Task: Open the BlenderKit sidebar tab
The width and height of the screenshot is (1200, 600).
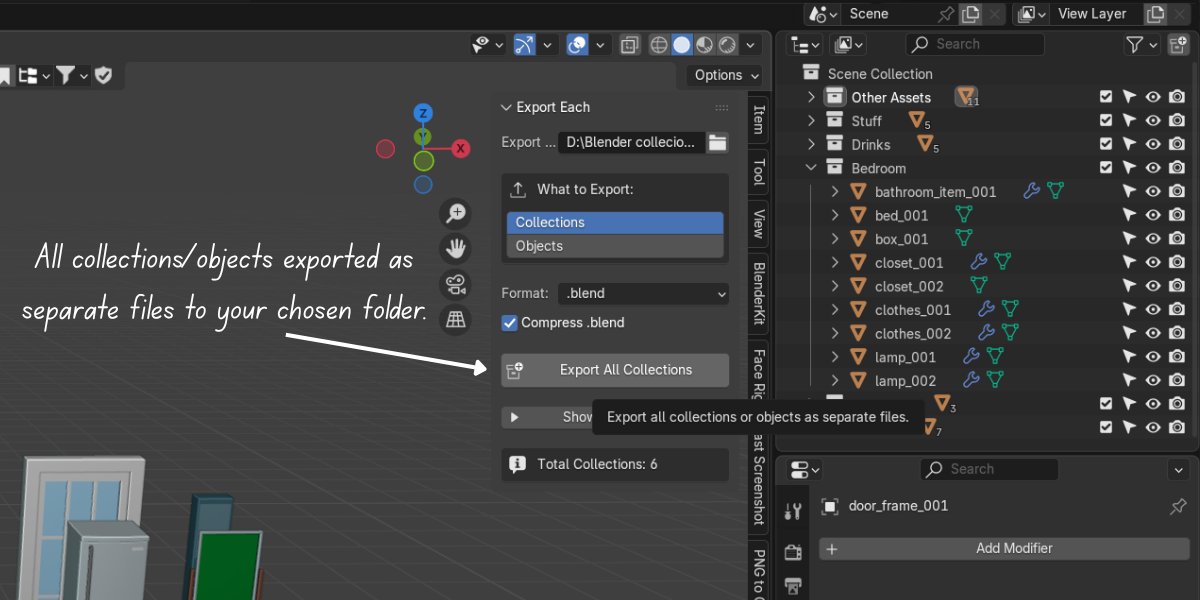Action: coord(758,292)
